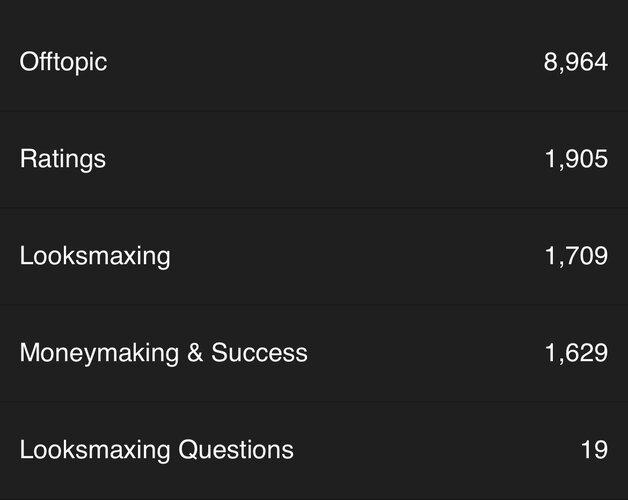This screenshot has height=500, width=628.
Task: Click the 8,964 count next to Offtopic
Action: point(576,62)
